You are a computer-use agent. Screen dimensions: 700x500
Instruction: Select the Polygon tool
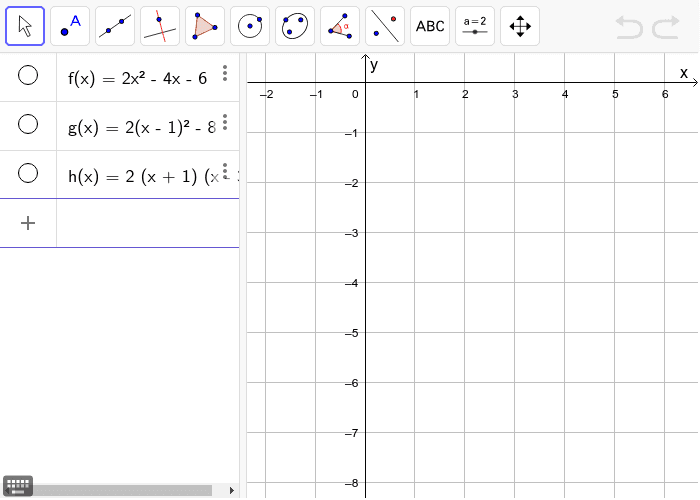pos(205,26)
